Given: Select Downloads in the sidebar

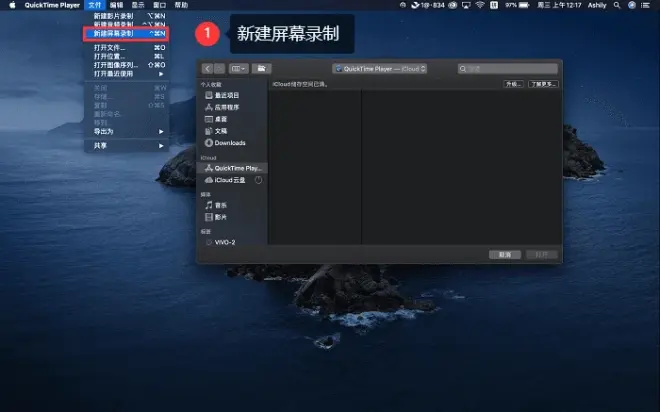Looking at the screenshot, I should (232, 143).
